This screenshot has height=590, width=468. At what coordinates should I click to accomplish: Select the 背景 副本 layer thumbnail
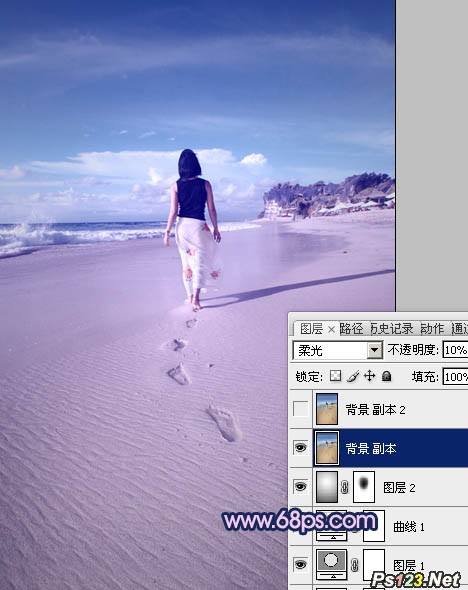pyautogui.click(x=327, y=448)
